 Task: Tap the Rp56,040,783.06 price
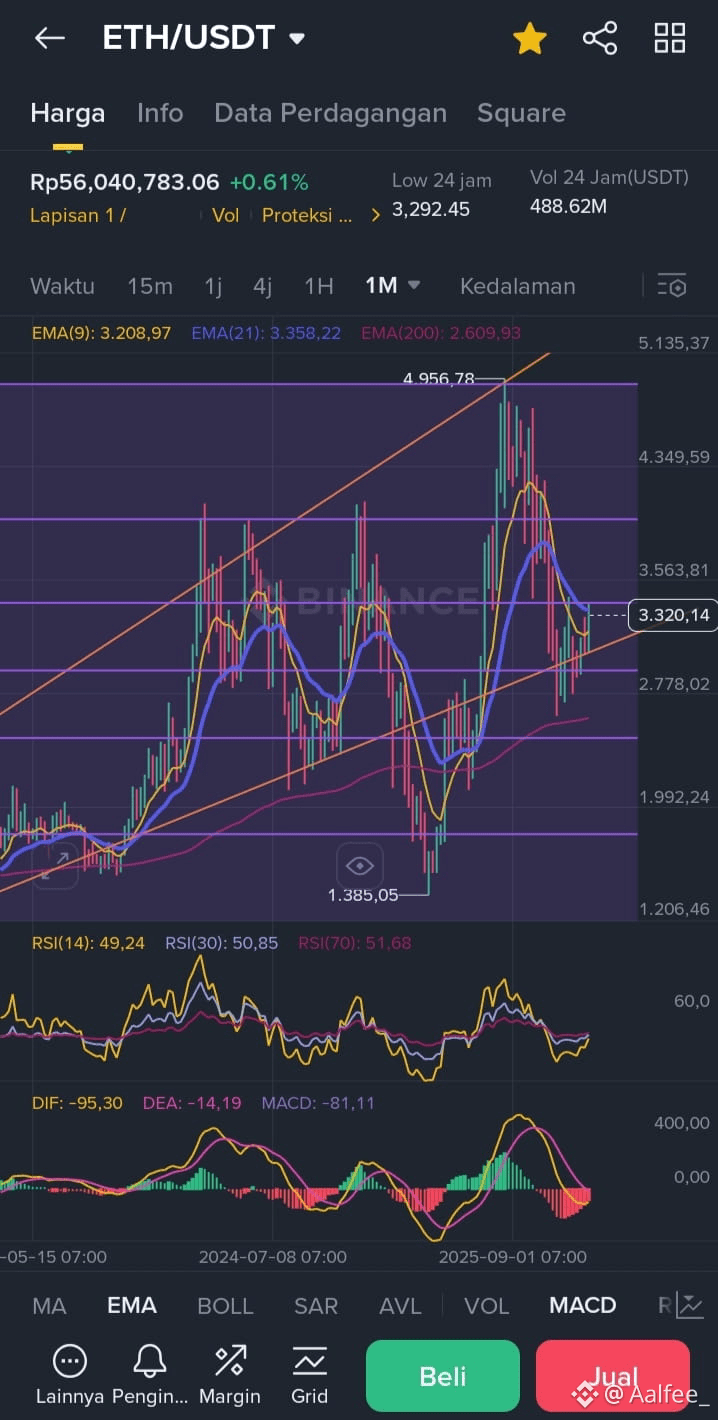pyautogui.click(x=124, y=182)
